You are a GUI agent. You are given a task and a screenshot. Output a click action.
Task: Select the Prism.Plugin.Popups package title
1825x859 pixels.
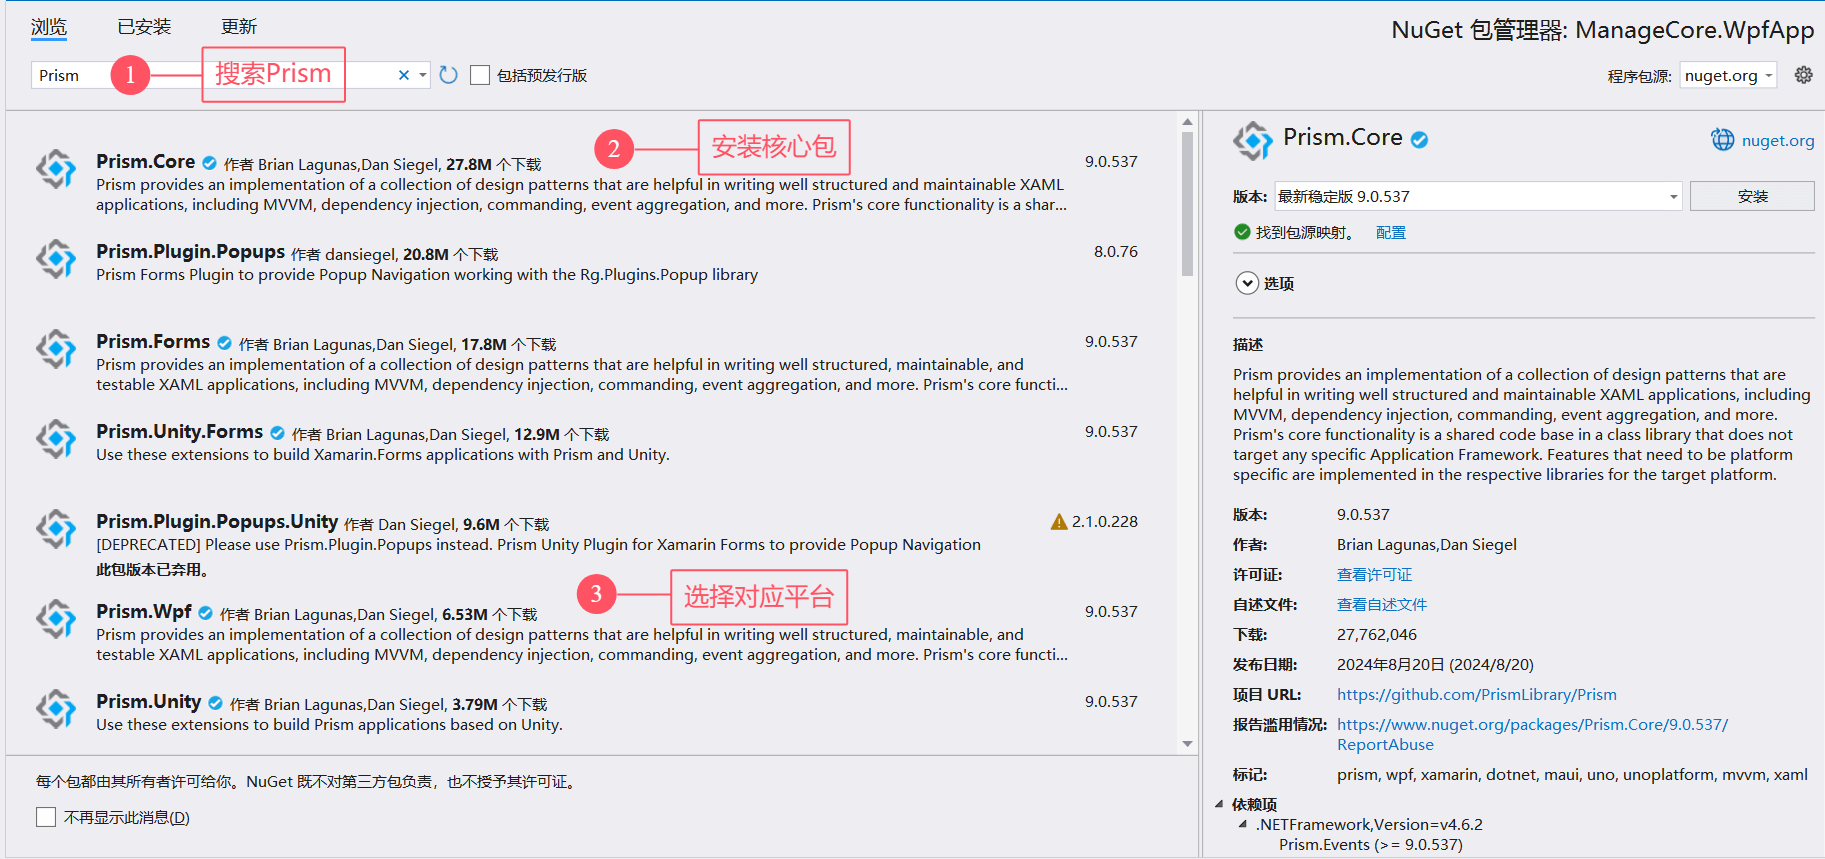190,251
